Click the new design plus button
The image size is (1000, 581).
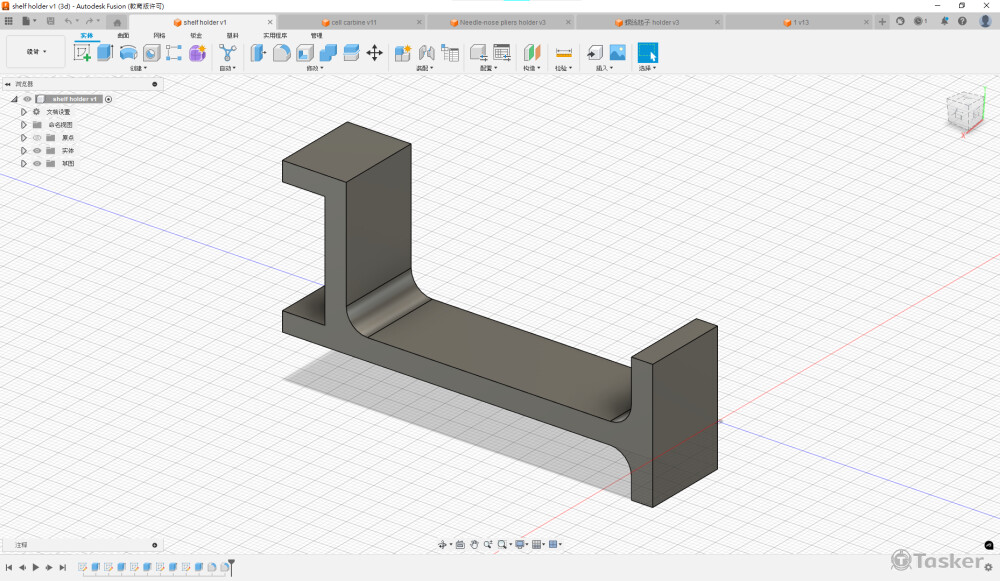pyautogui.click(x=882, y=21)
